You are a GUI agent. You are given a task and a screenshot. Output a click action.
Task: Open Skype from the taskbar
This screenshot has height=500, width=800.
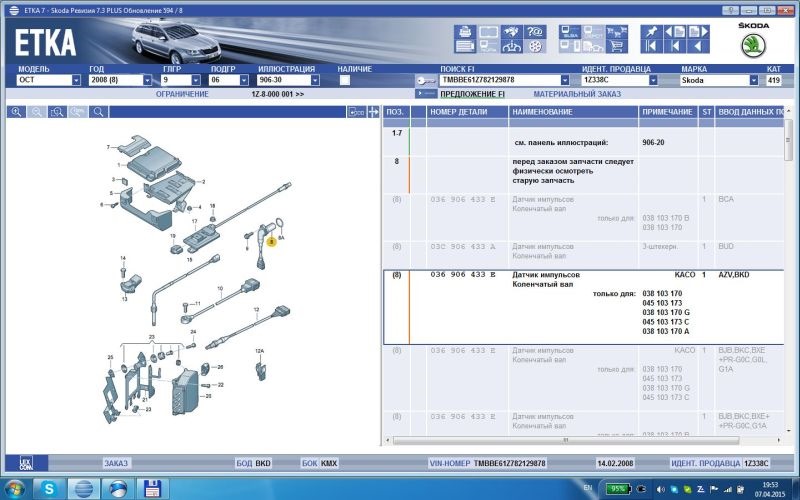coord(49,489)
